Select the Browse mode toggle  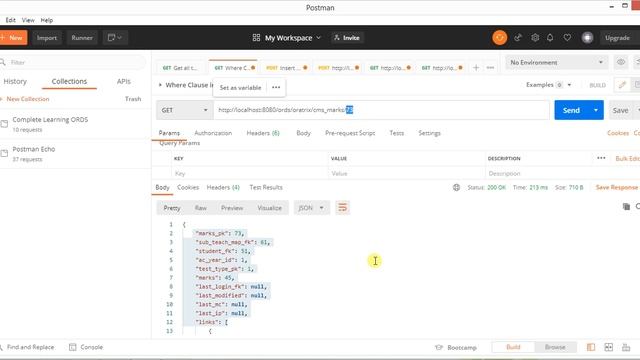pyautogui.click(x=555, y=347)
